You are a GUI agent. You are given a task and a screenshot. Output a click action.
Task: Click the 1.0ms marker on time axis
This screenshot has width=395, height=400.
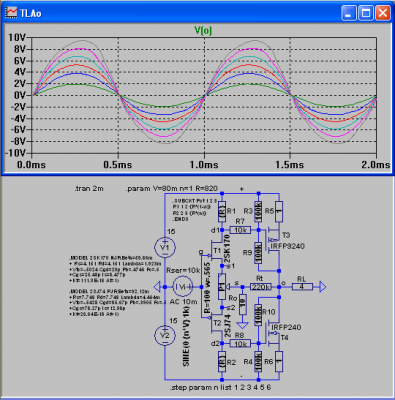coord(204,165)
